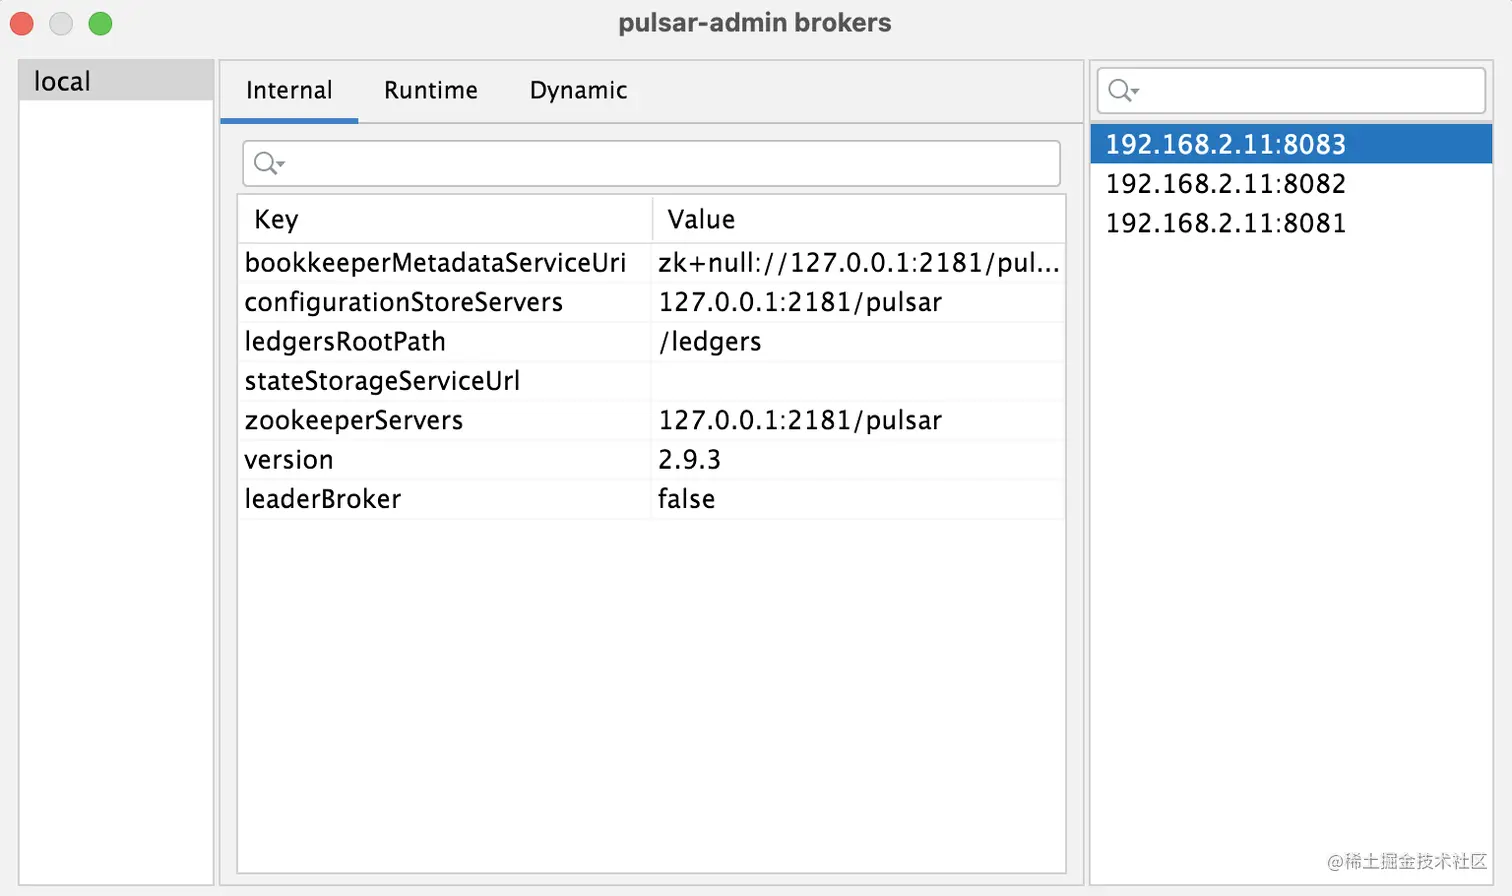This screenshot has height=896, width=1512.
Task: Minimize the pulsar-admin brokers window
Action: 61,23
